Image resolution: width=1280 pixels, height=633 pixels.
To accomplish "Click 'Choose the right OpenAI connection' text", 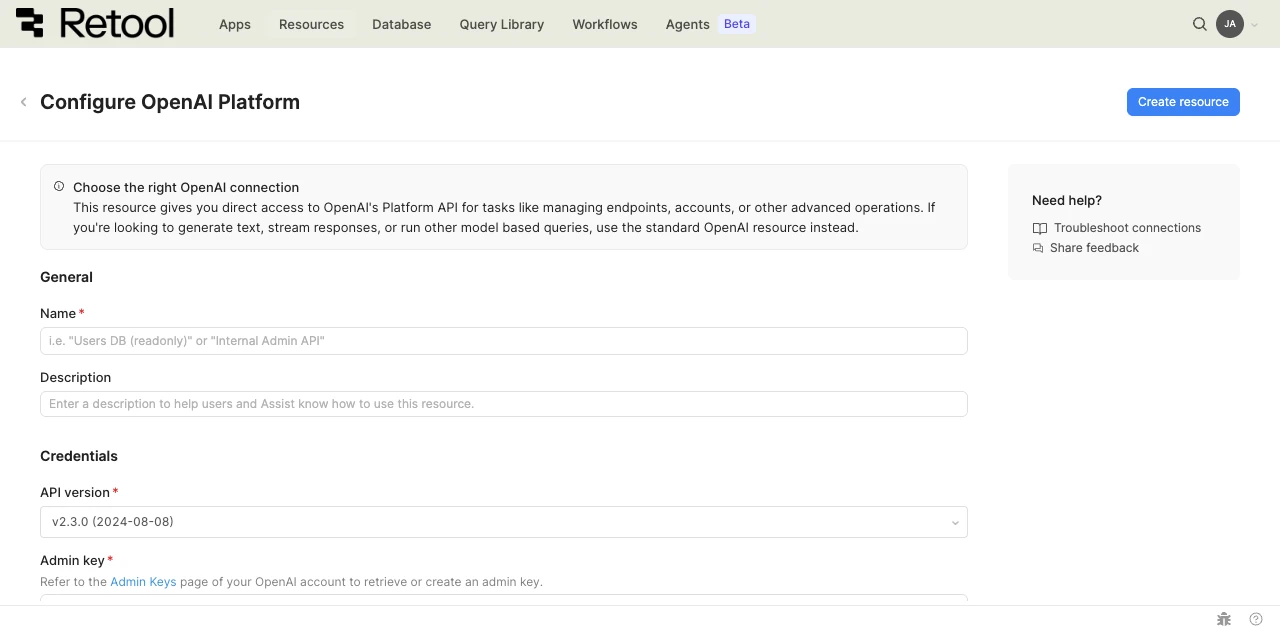I will tap(186, 187).
